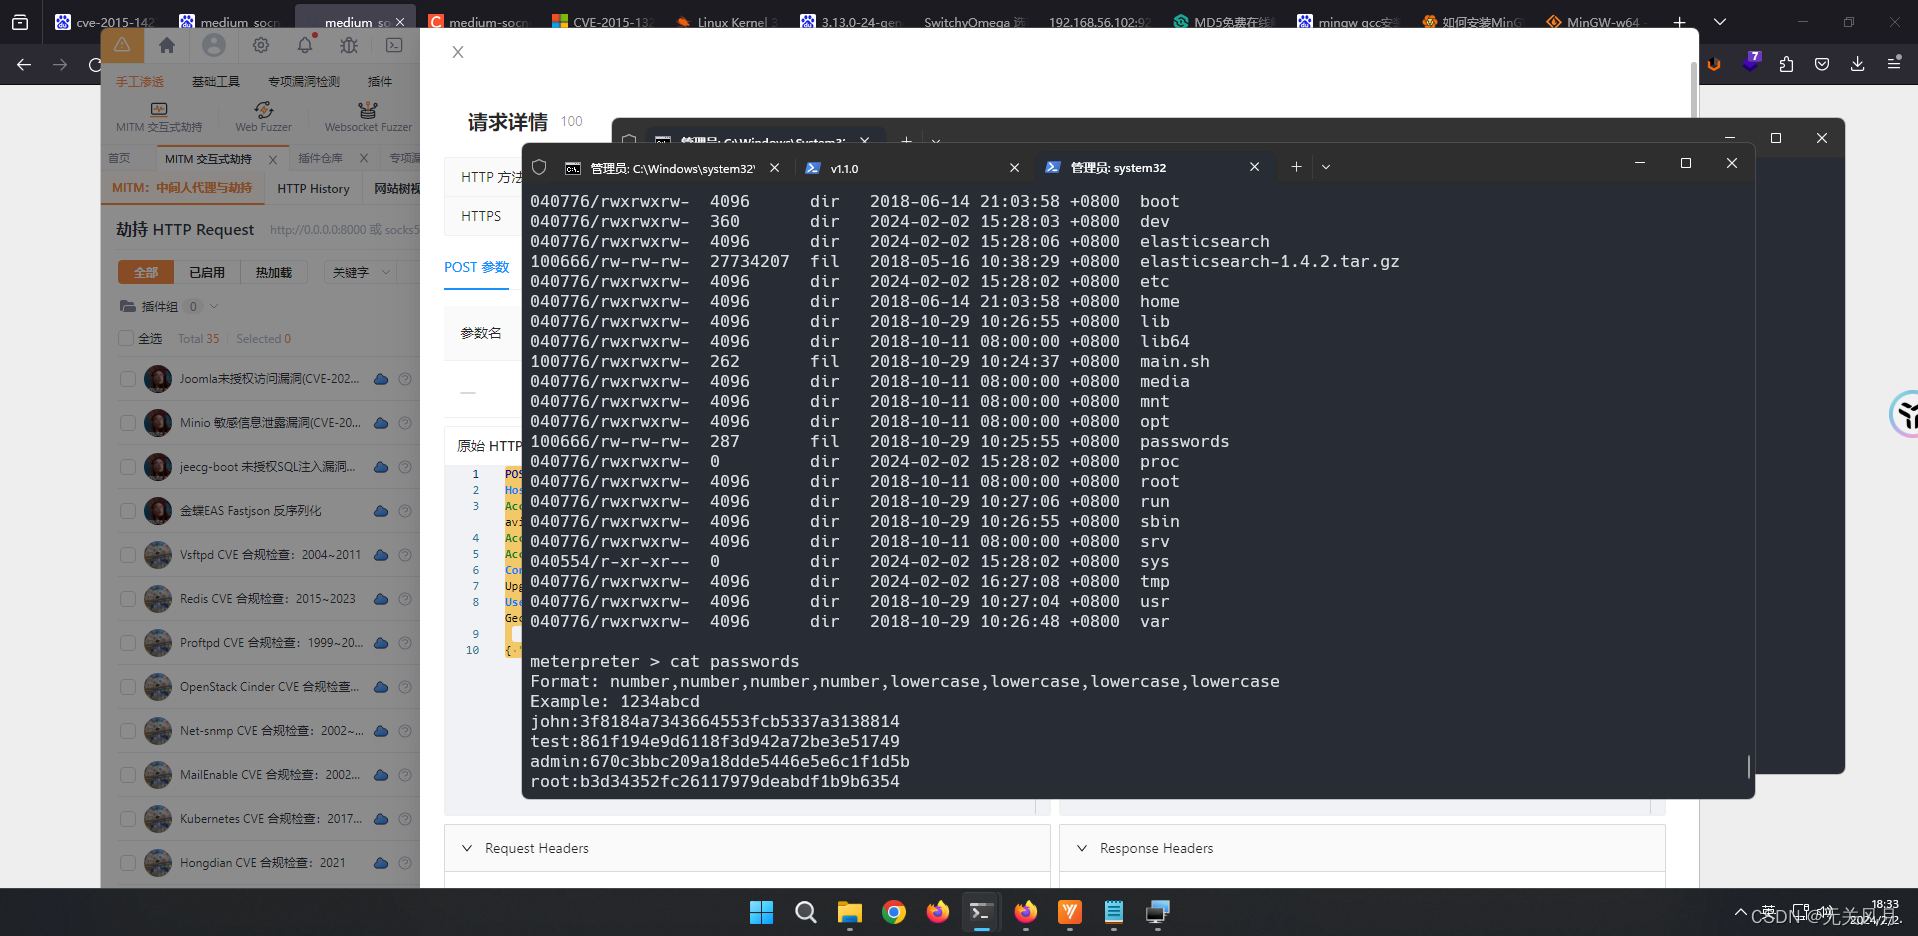The width and height of the screenshot is (1918, 936).
Task: Check the Minio 敏感信息泄露漏洞 plugin checkbox
Action: click(127, 423)
